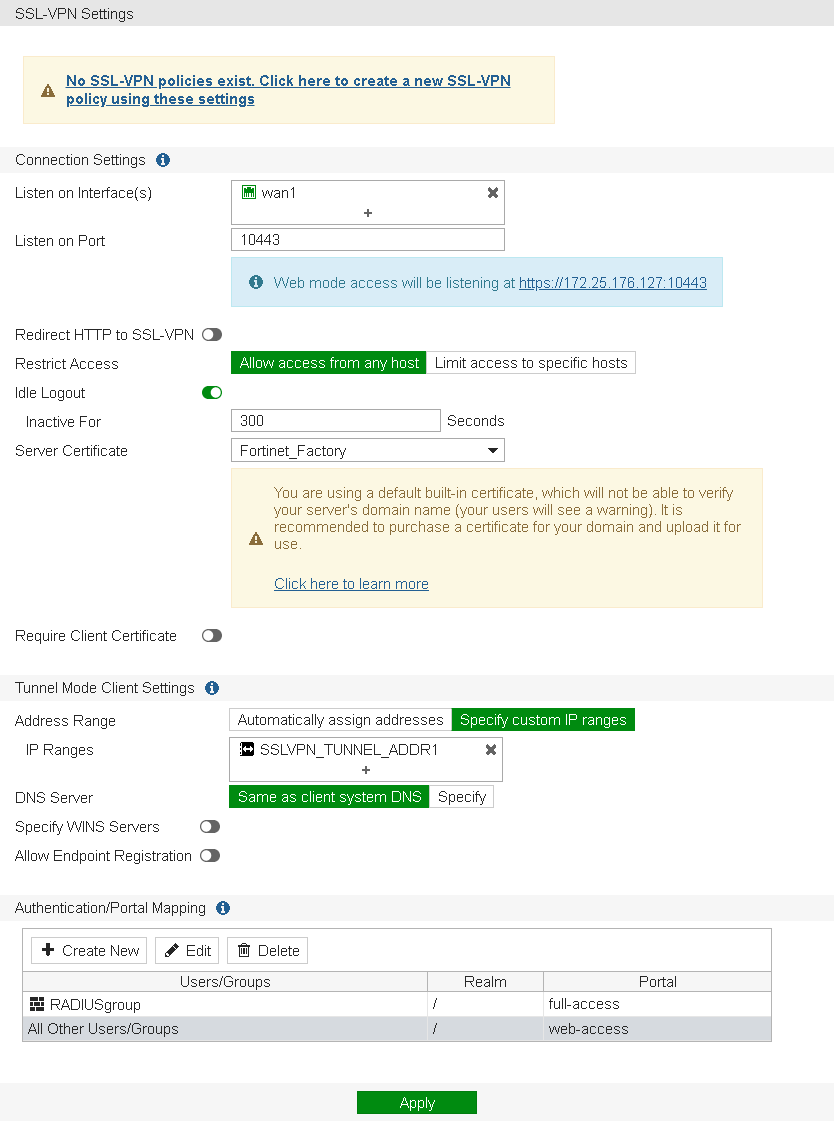Viewport: 834px width, 1121px height.
Task: Click the Listen on Port input field
Action: pos(368,240)
